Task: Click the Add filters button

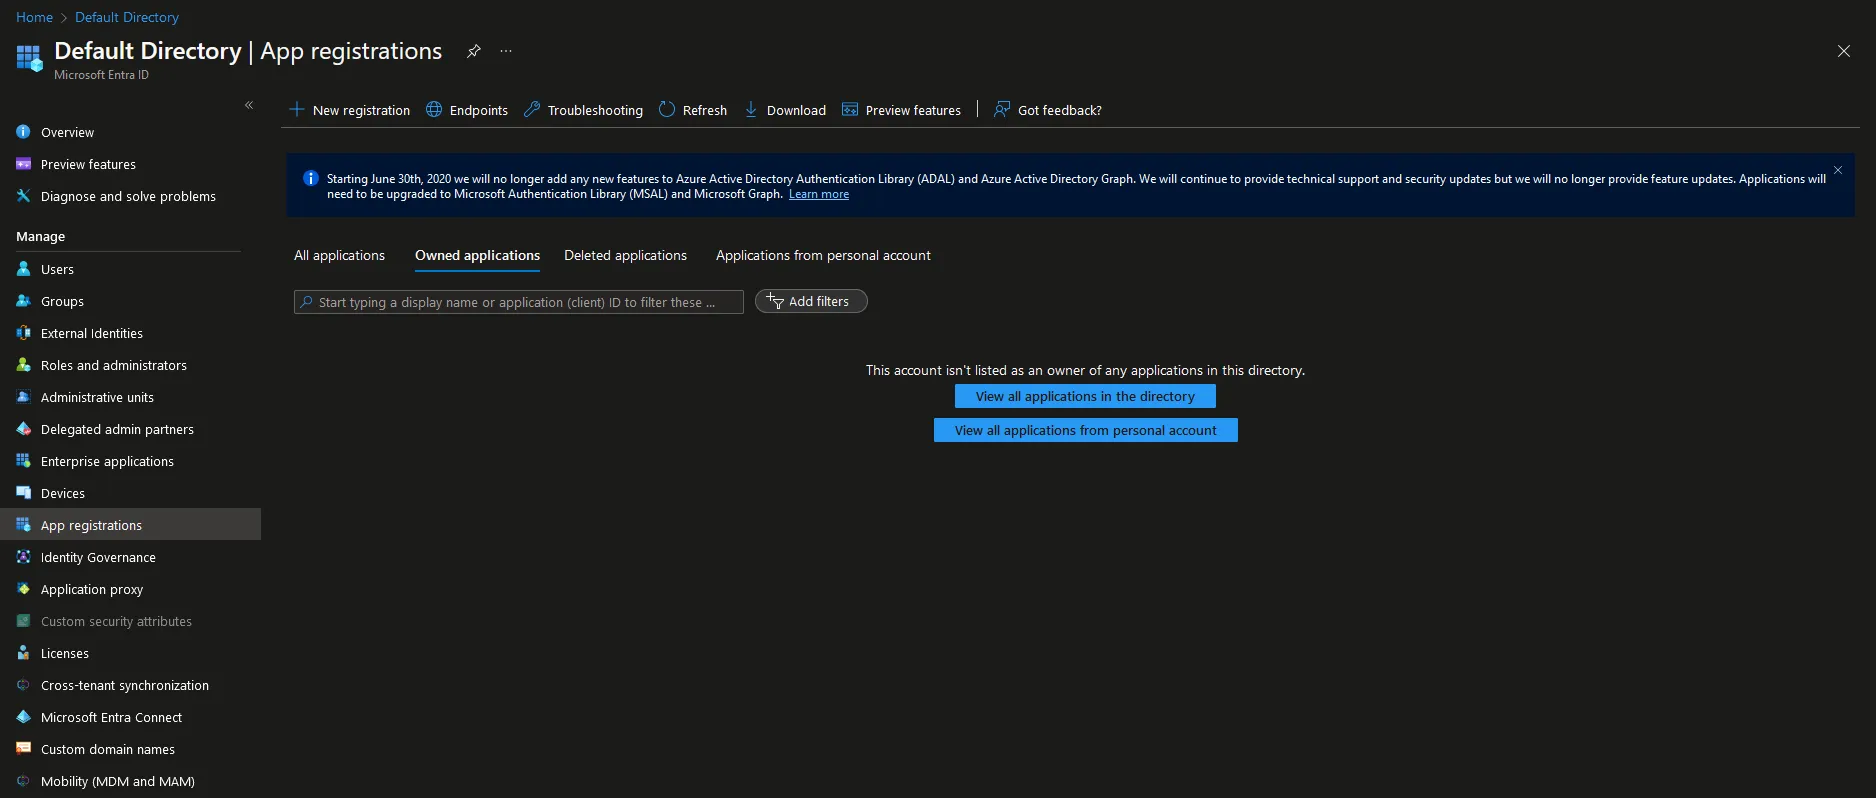Action: 811,301
